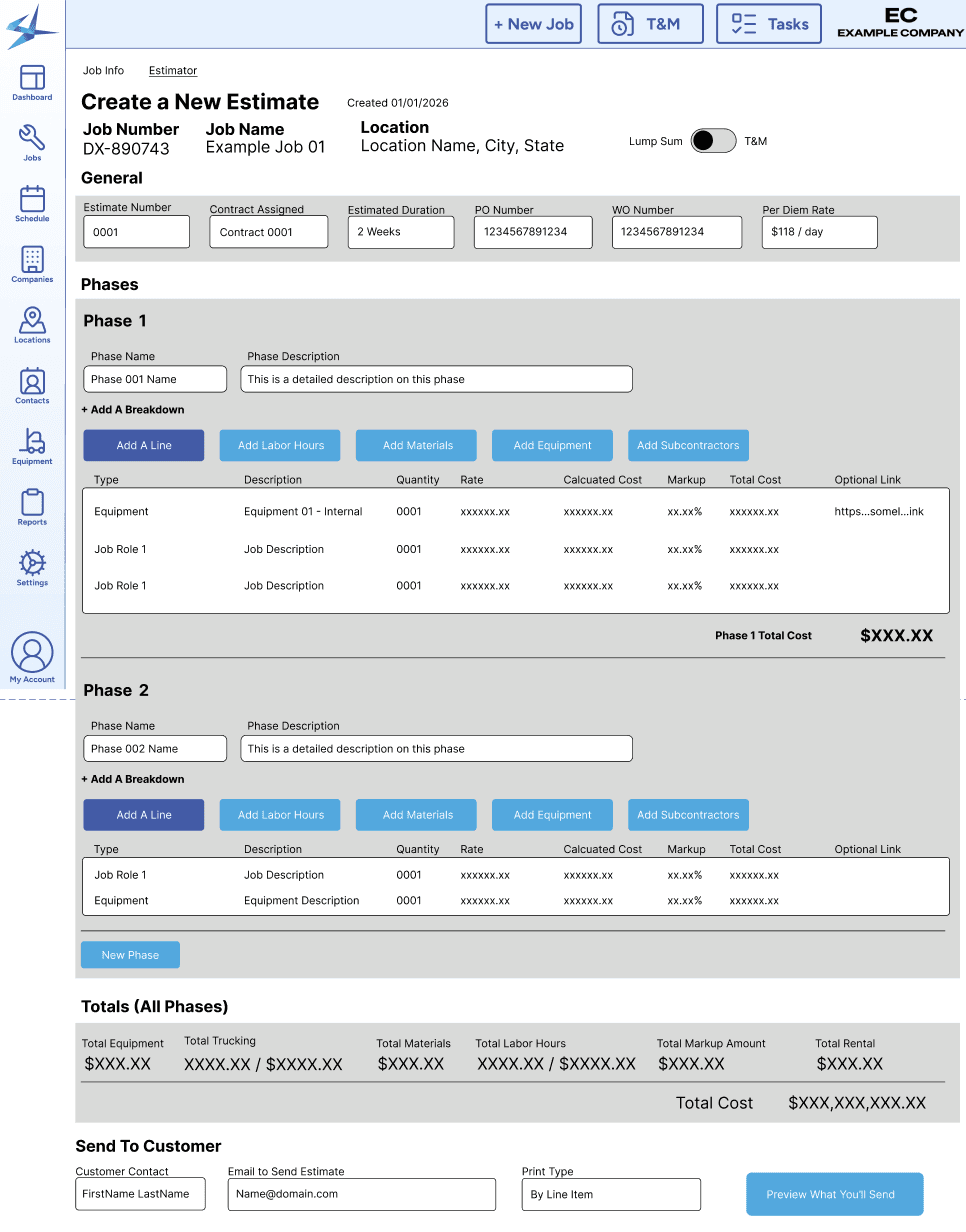Click the Total Labor Hours value
Screen dimensions: 966x1232
coord(556,1064)
